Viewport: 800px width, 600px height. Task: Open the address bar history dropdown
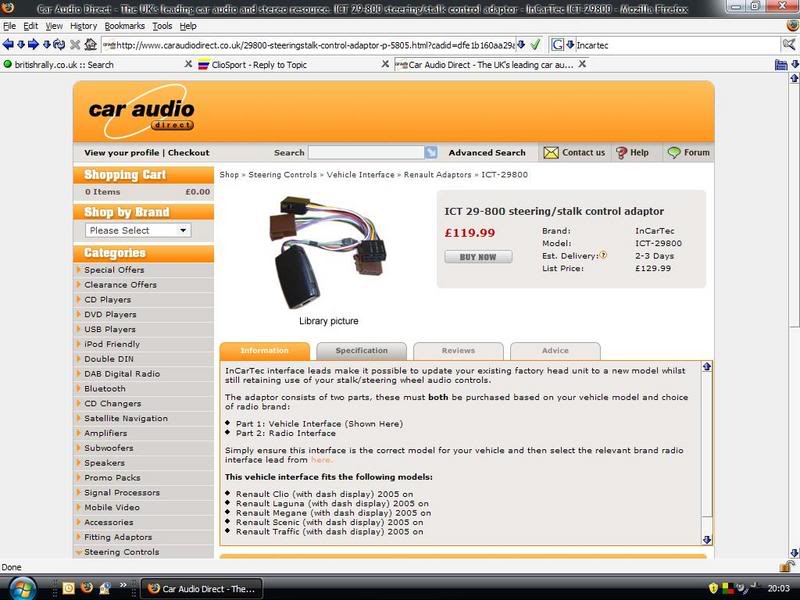(x=520, y=45)
